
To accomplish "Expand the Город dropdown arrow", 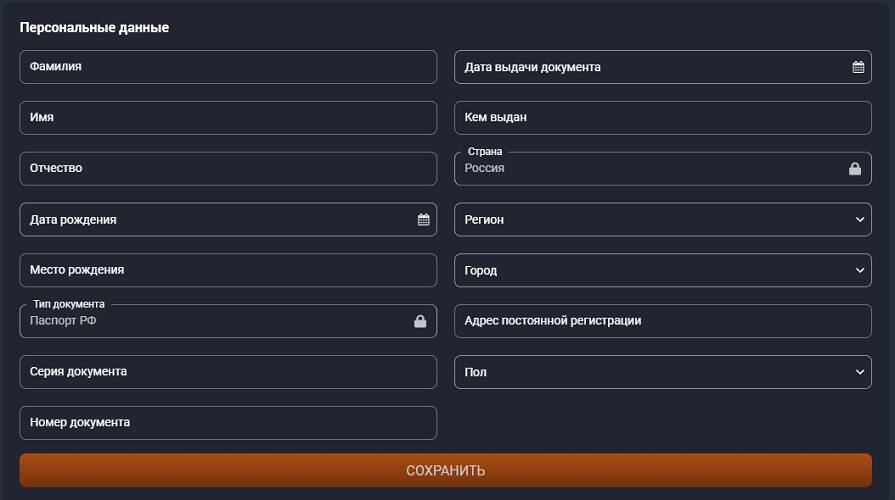I will (x=860, y=270).
